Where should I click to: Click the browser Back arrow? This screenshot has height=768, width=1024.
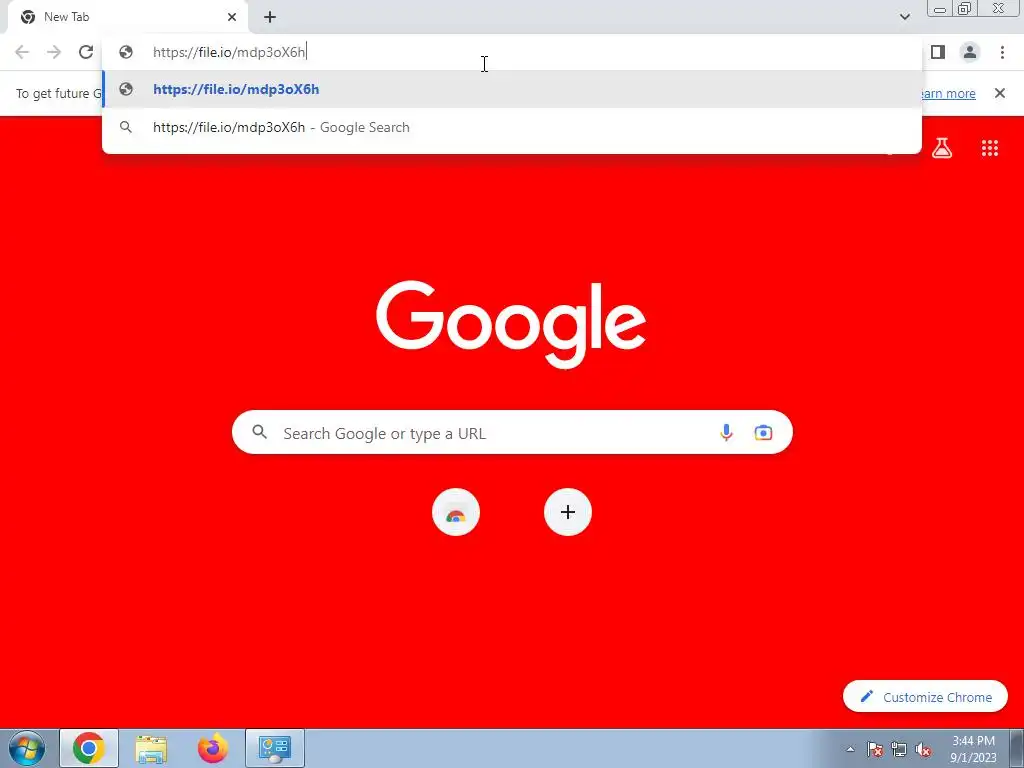click(22, 52)
